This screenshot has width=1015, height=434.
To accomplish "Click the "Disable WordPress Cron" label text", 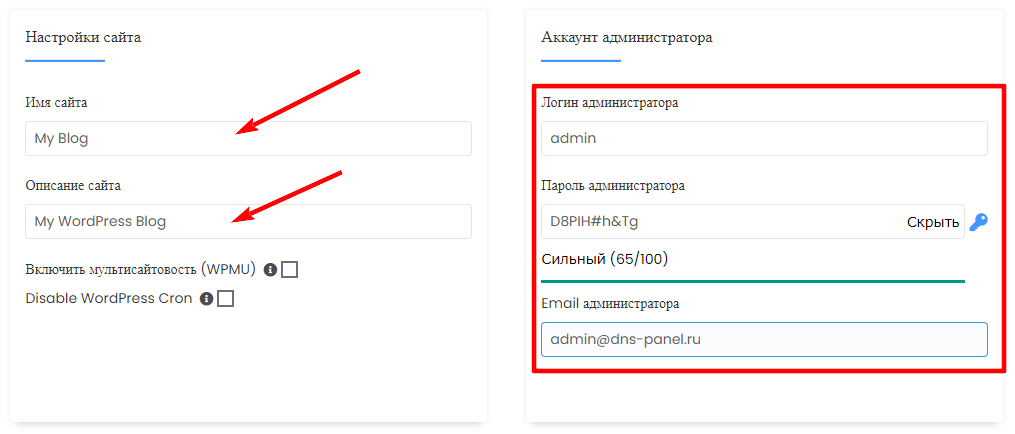I will tap(108, 298).
